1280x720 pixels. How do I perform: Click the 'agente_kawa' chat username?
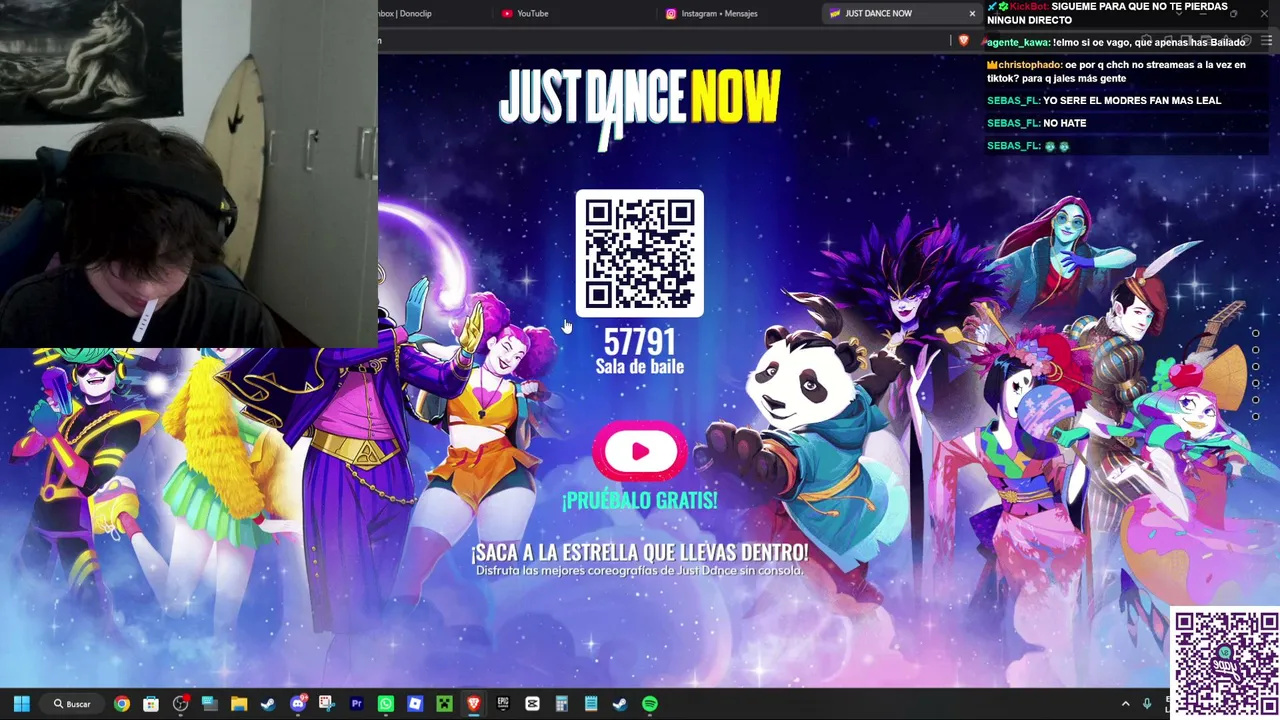(x=1018, y=43)
